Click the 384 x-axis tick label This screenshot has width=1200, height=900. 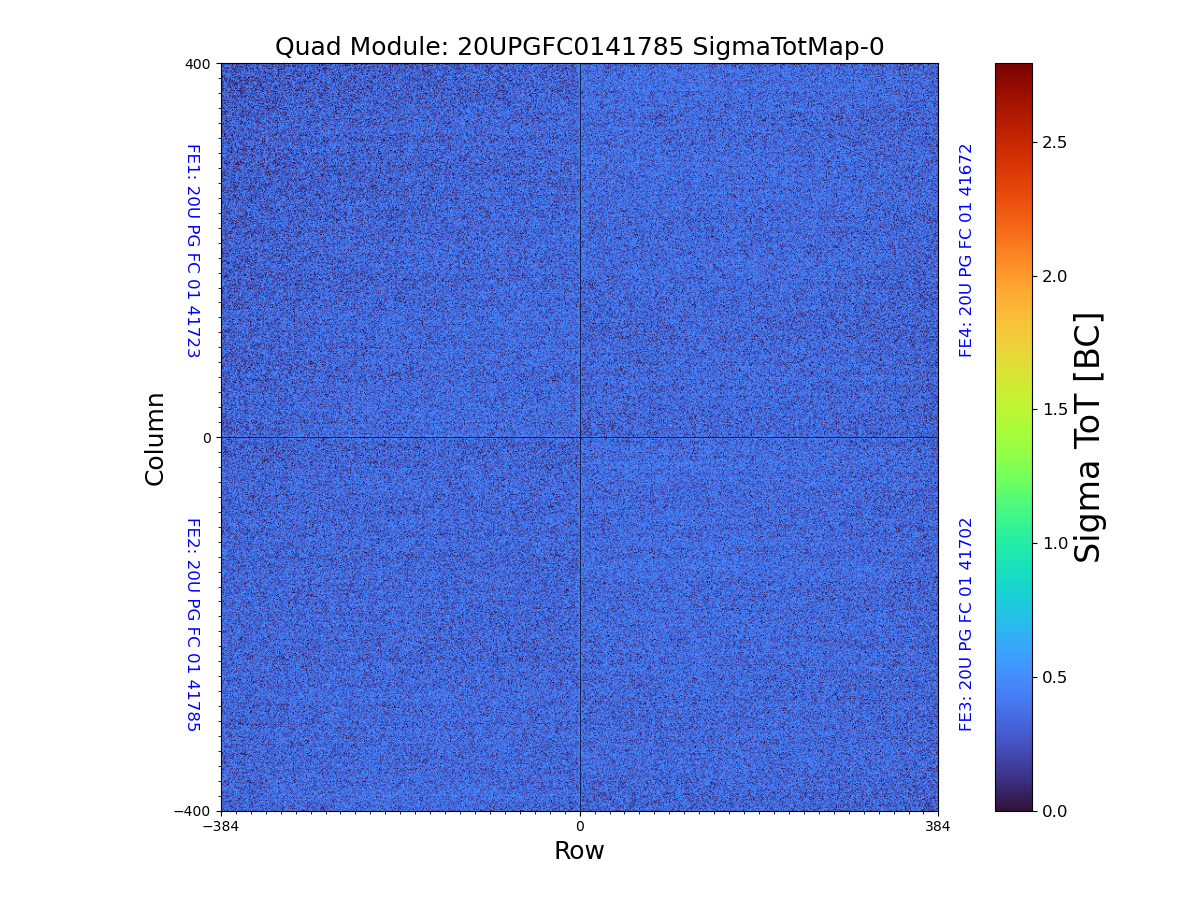938,826
